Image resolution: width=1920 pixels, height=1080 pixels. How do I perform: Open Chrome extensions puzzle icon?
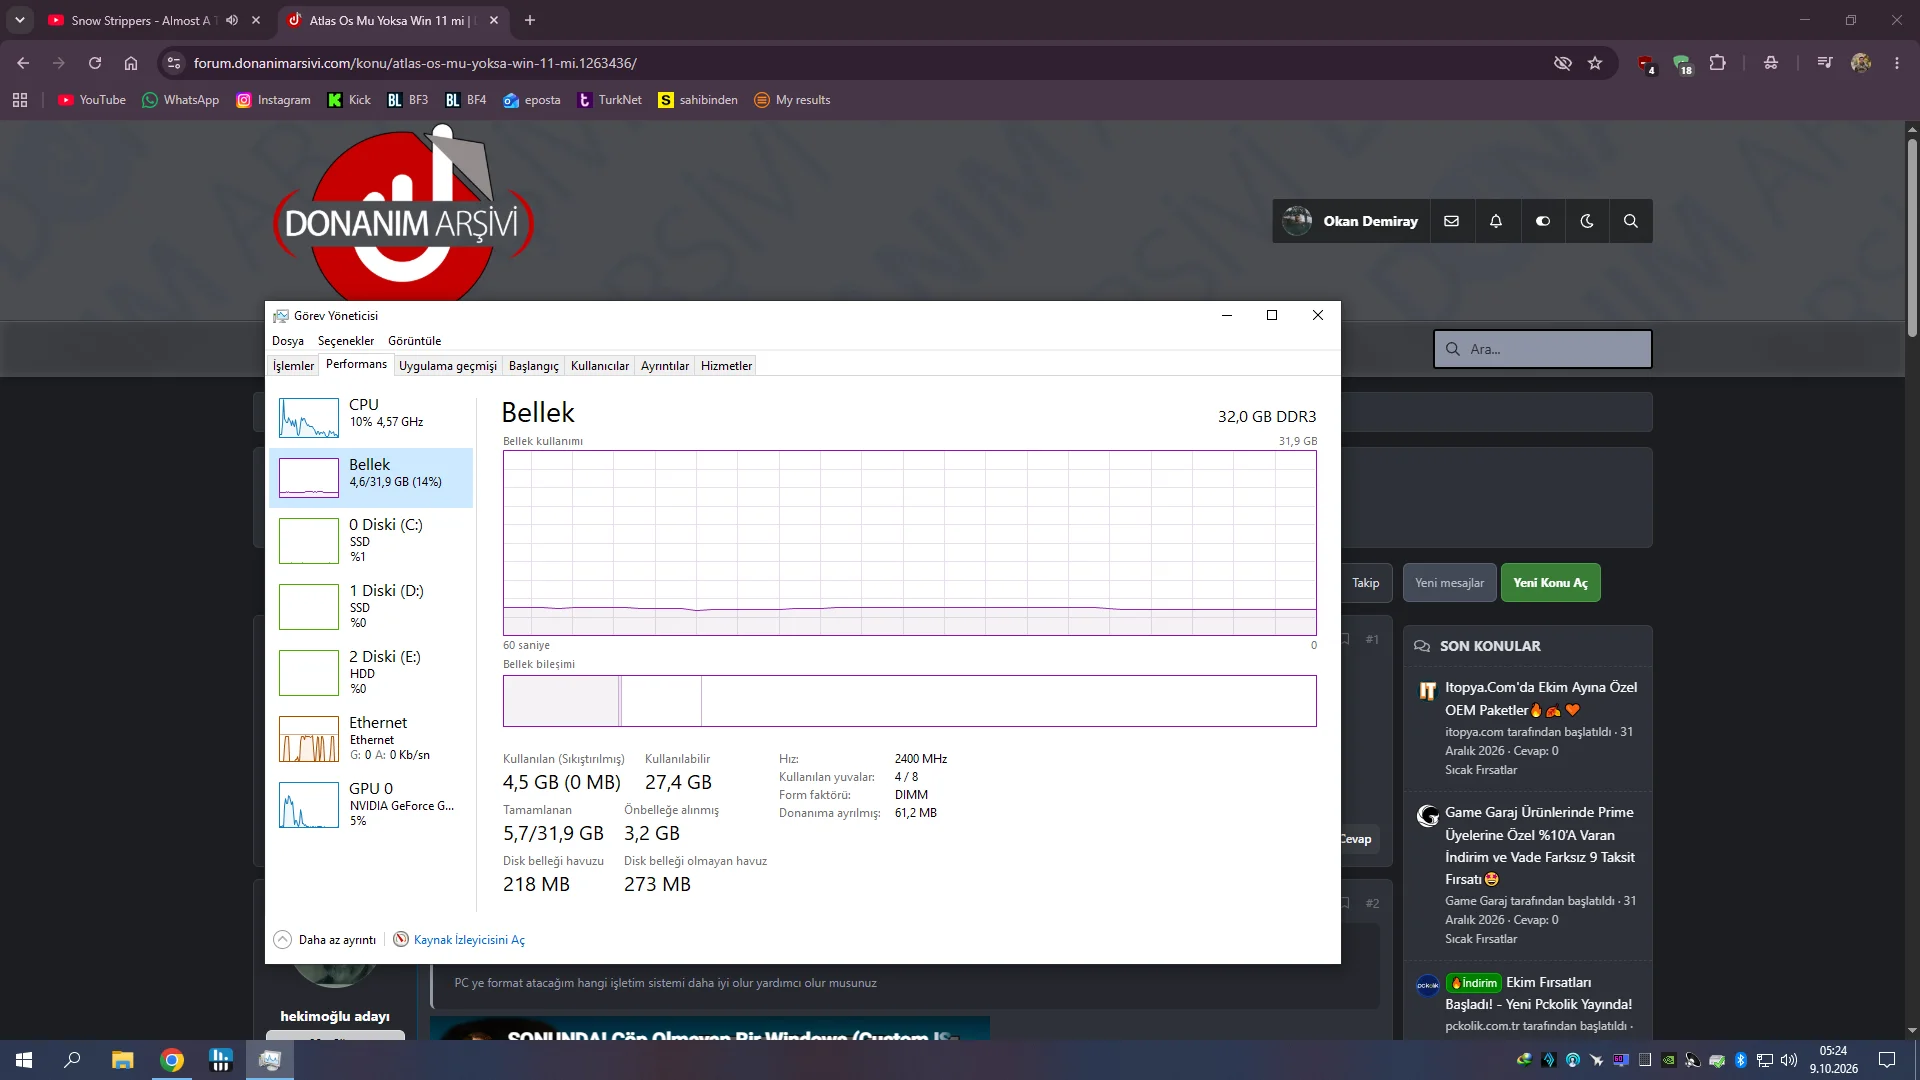1717,63
